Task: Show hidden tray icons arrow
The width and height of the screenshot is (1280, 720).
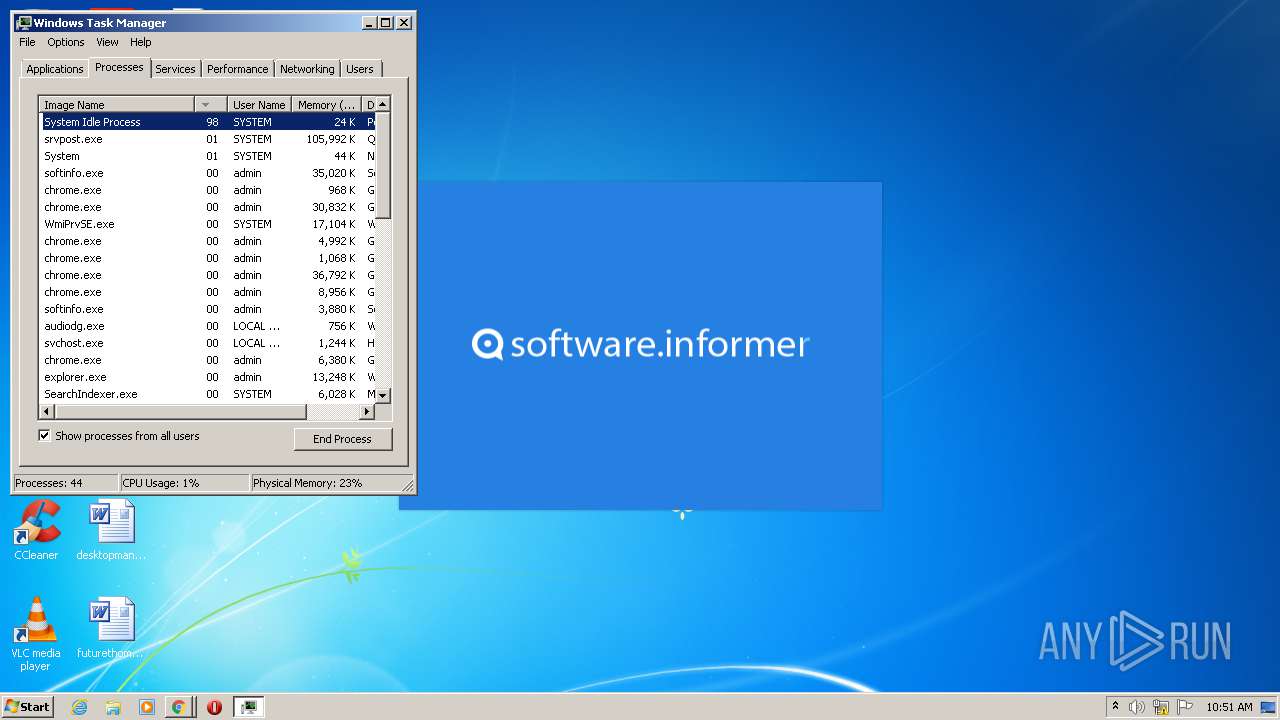Action: [1115, 706]
